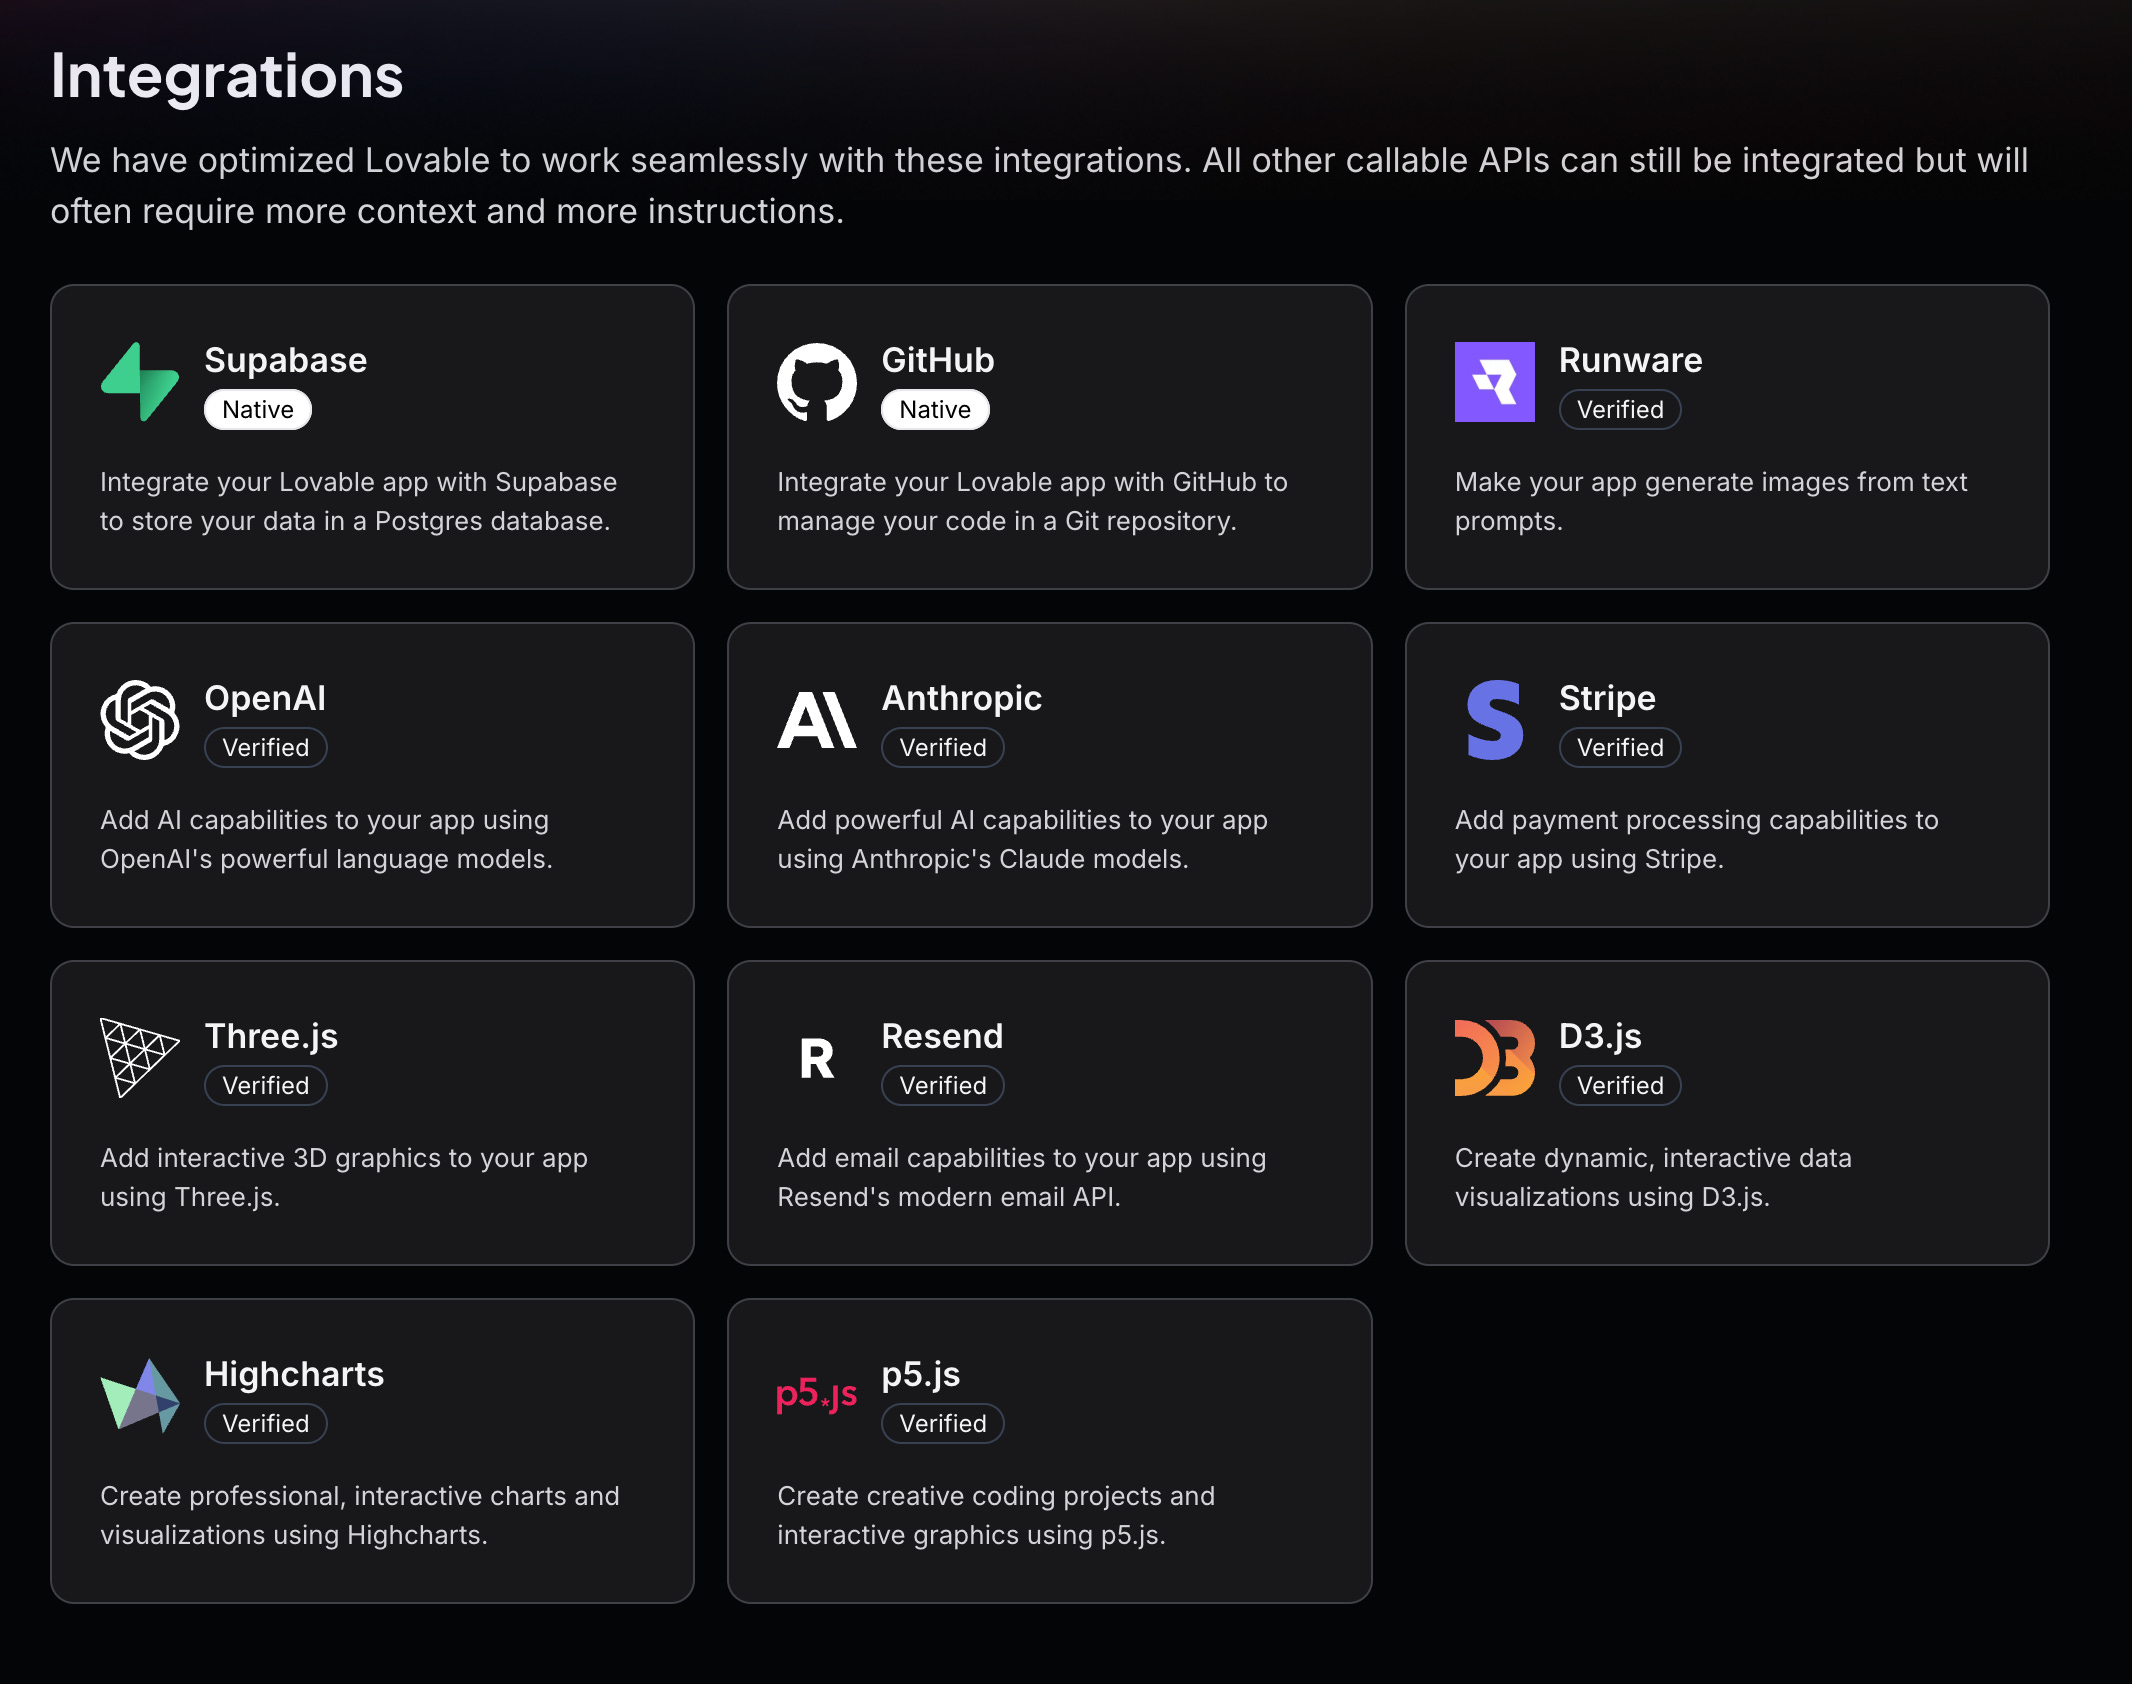Select the Highcharts interactive charts description
The height and width of the screenshot is (1684, 2132).
tap(360, 1516)
